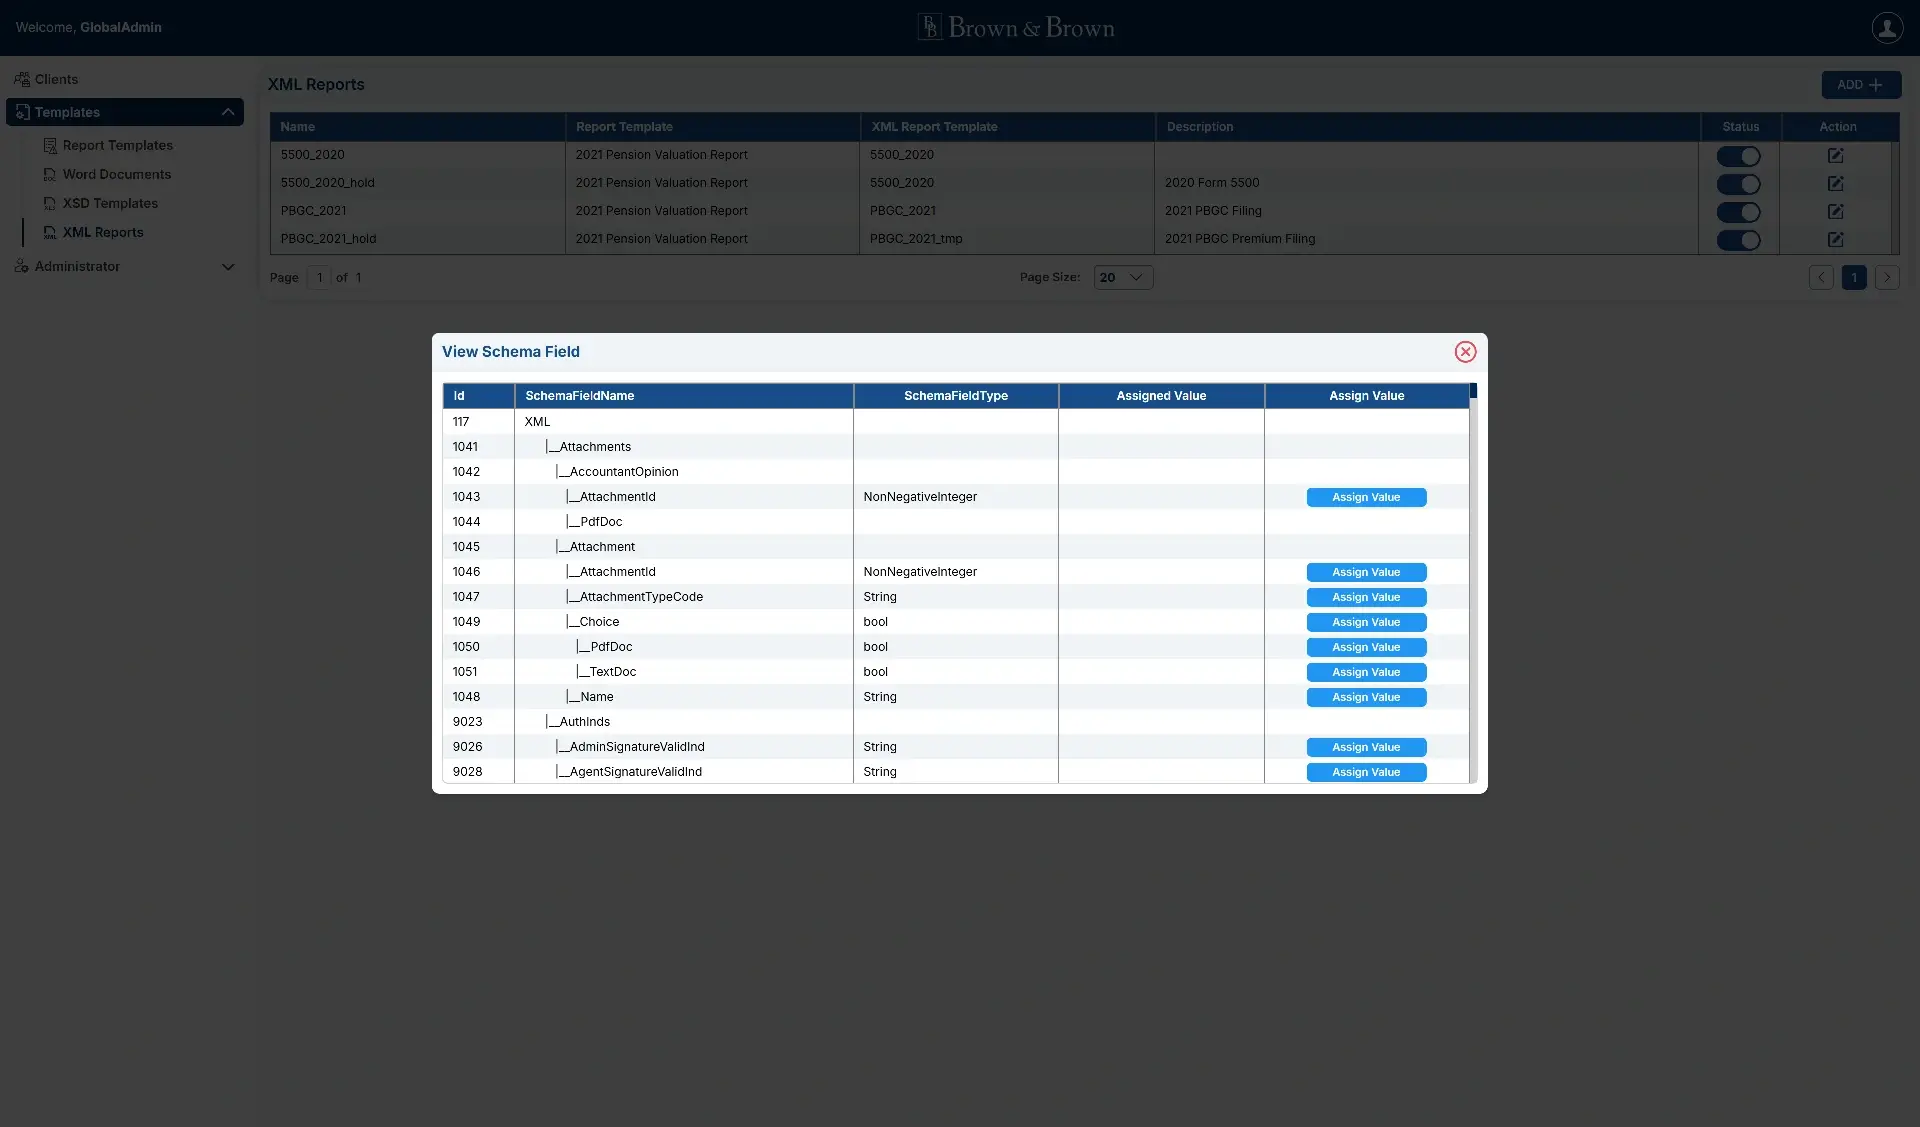Assign value for AttachmentTypeCode field
This screenshot has width=1920, height=1127.
1365,597
